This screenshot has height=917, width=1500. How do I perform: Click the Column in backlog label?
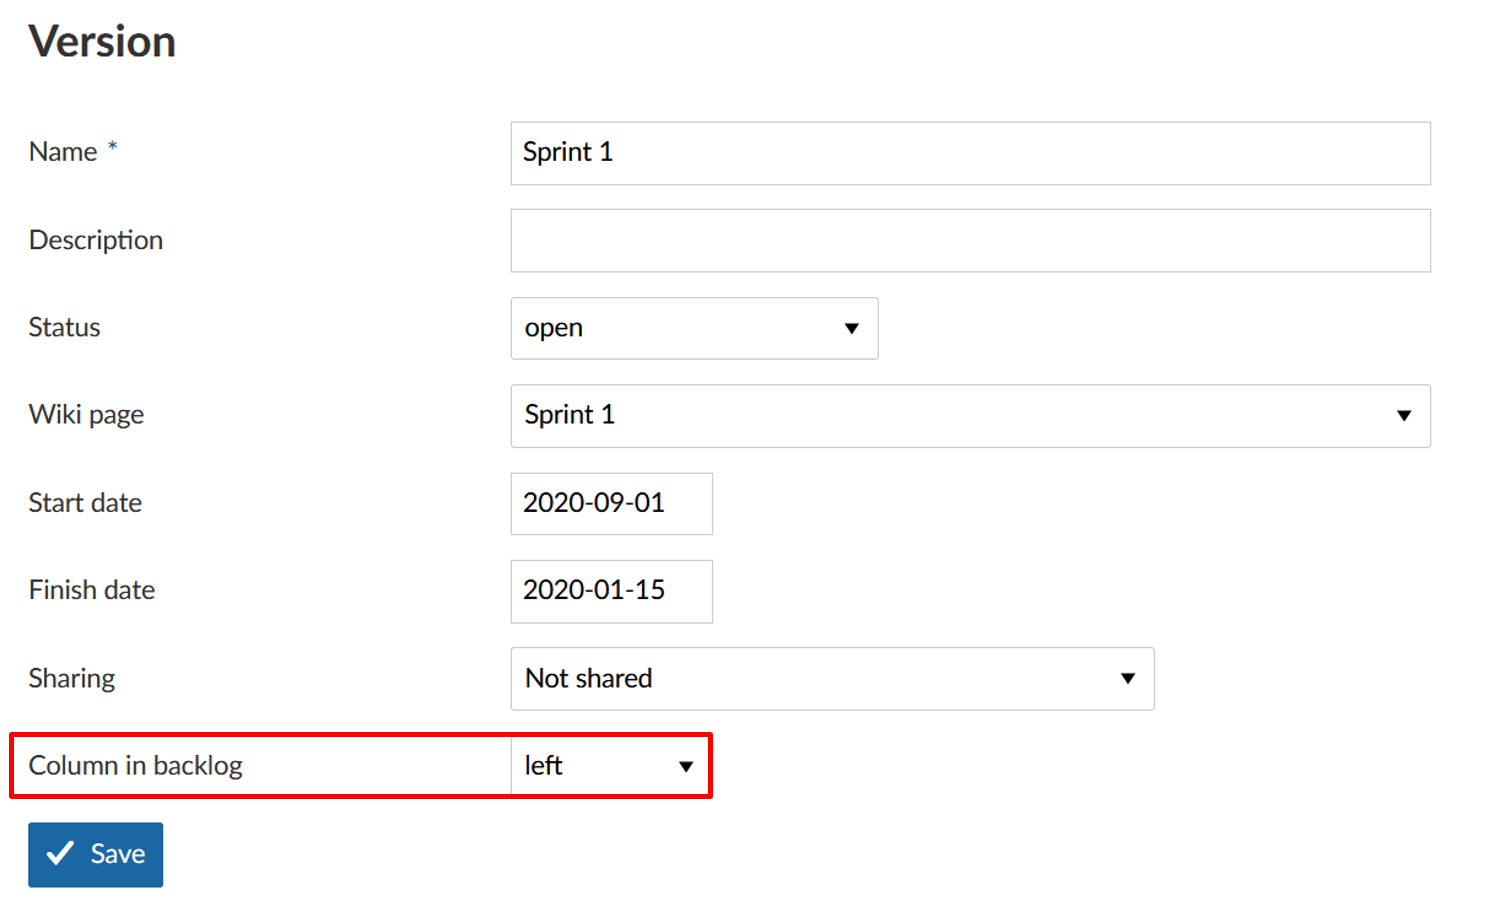tap(136, 765)
